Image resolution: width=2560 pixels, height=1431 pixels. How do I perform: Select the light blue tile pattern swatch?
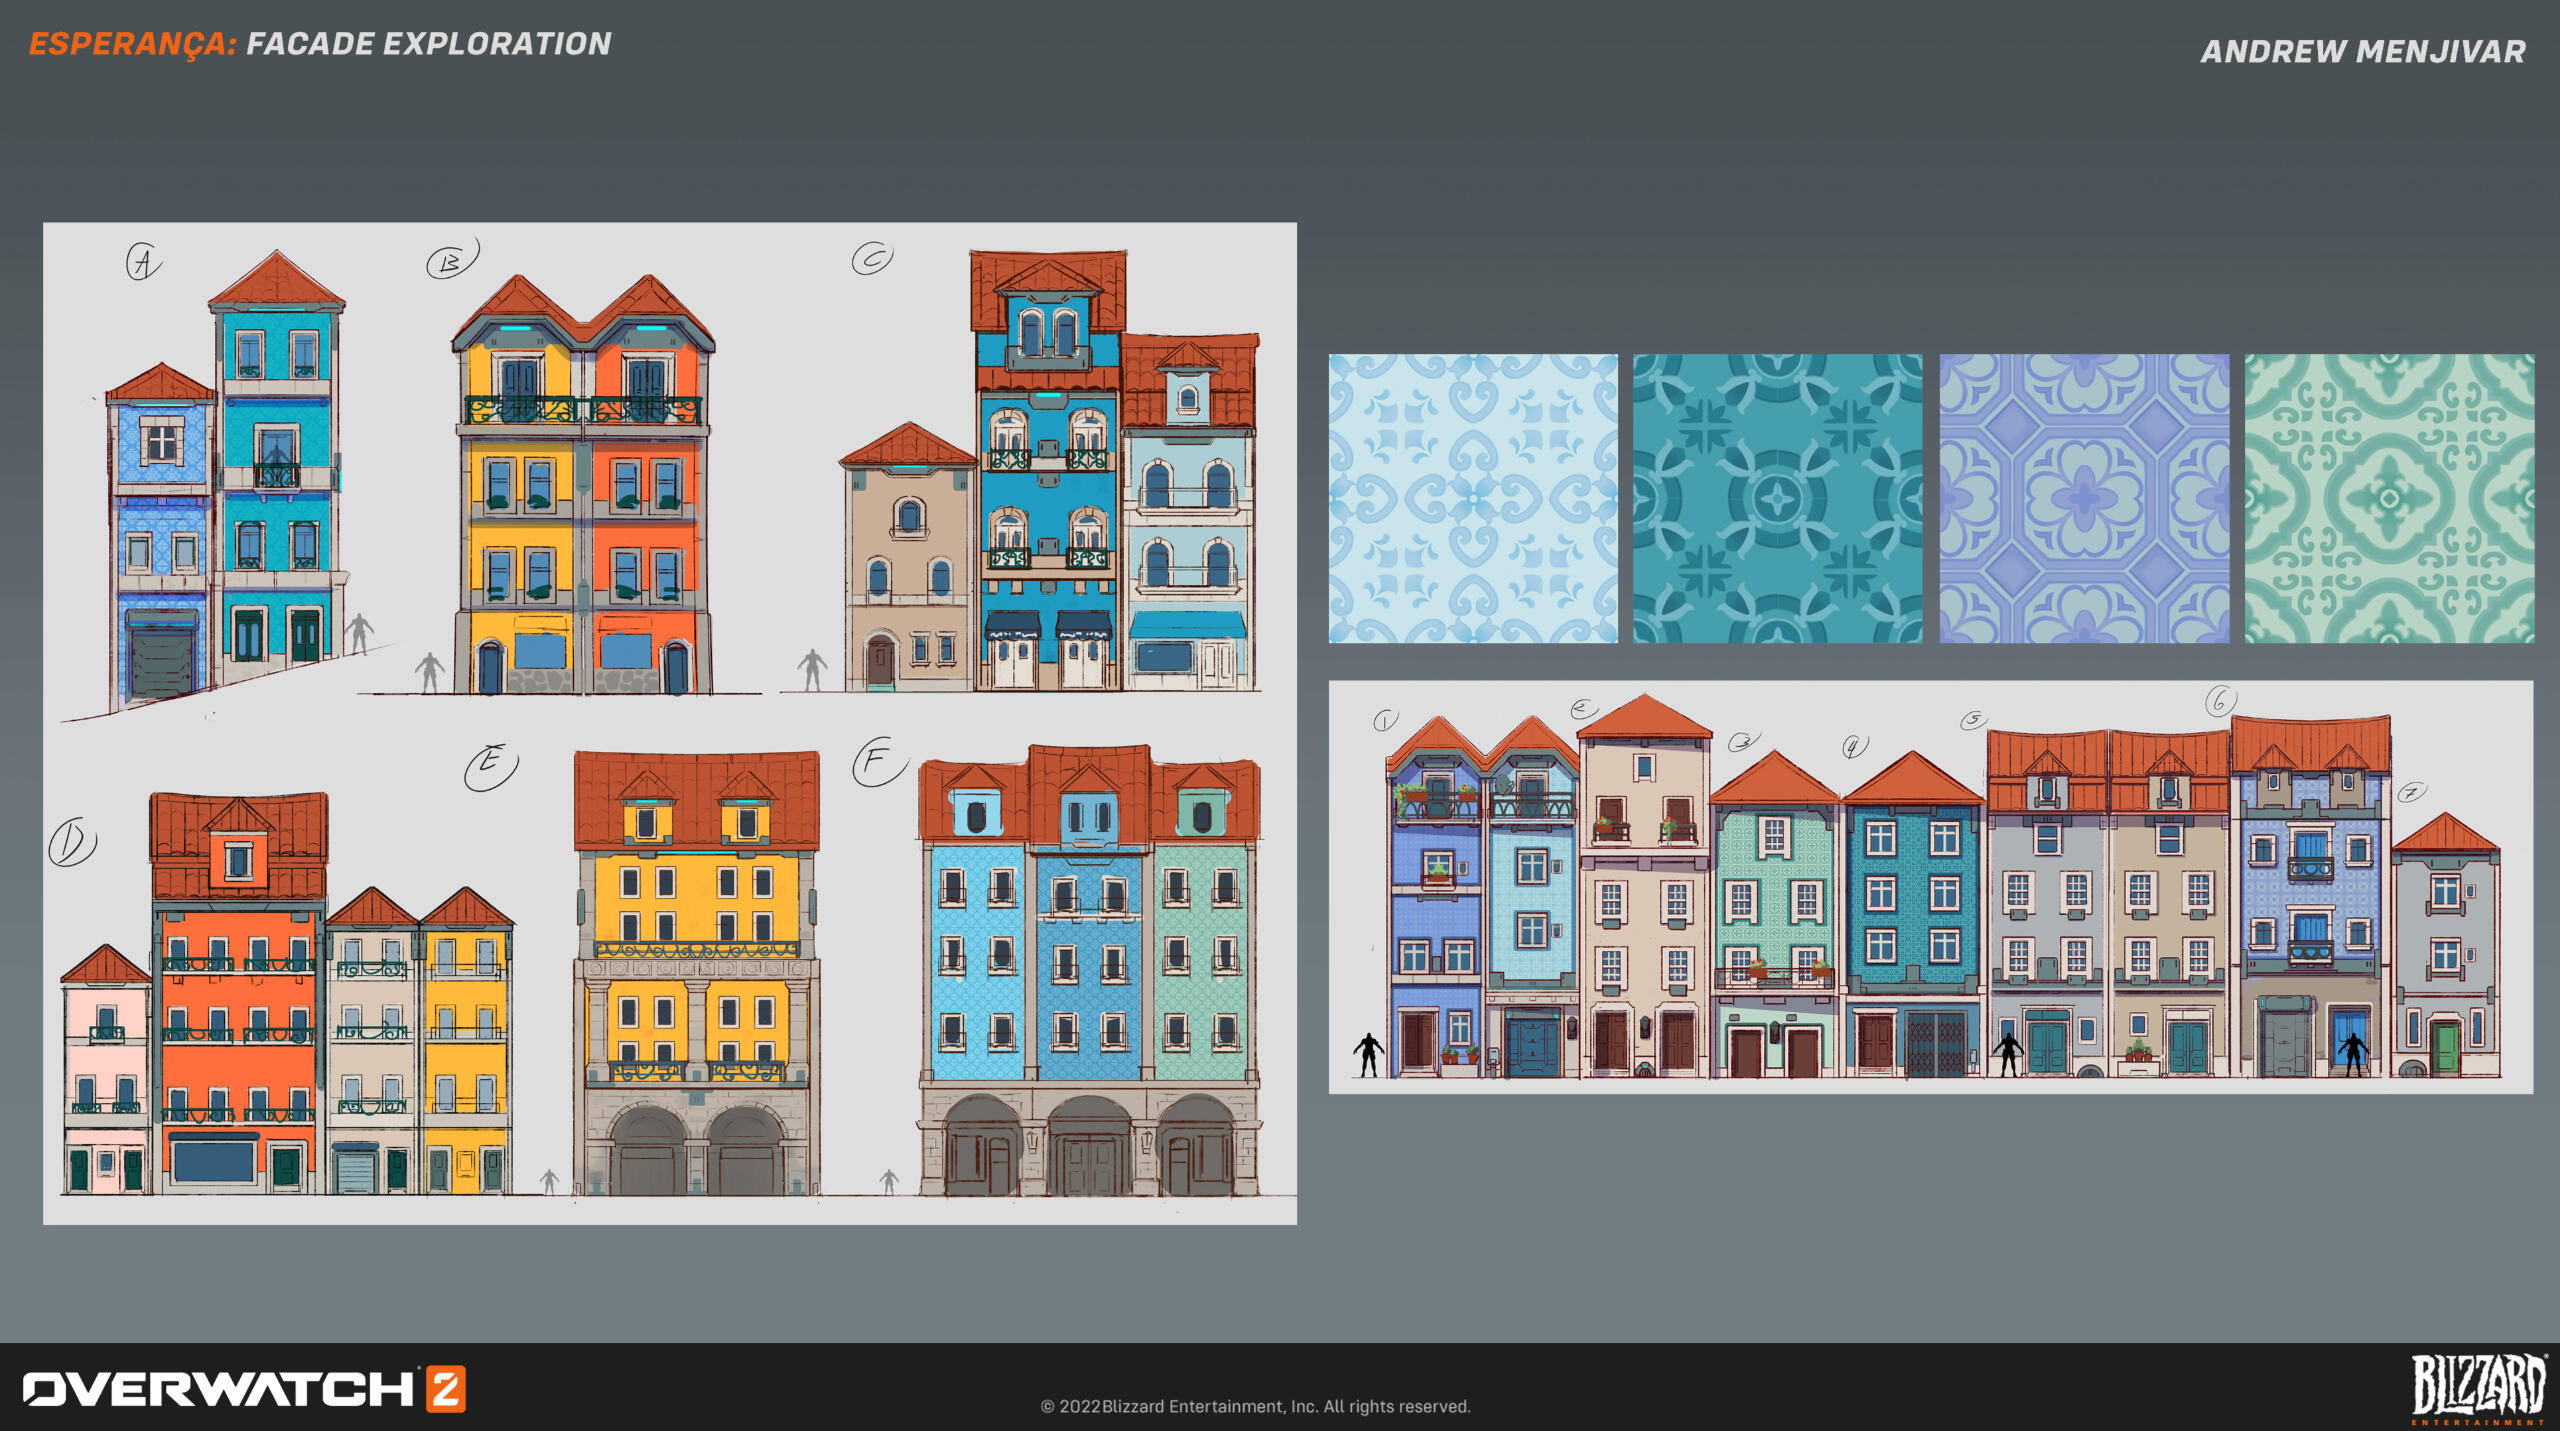[1473, 498]
